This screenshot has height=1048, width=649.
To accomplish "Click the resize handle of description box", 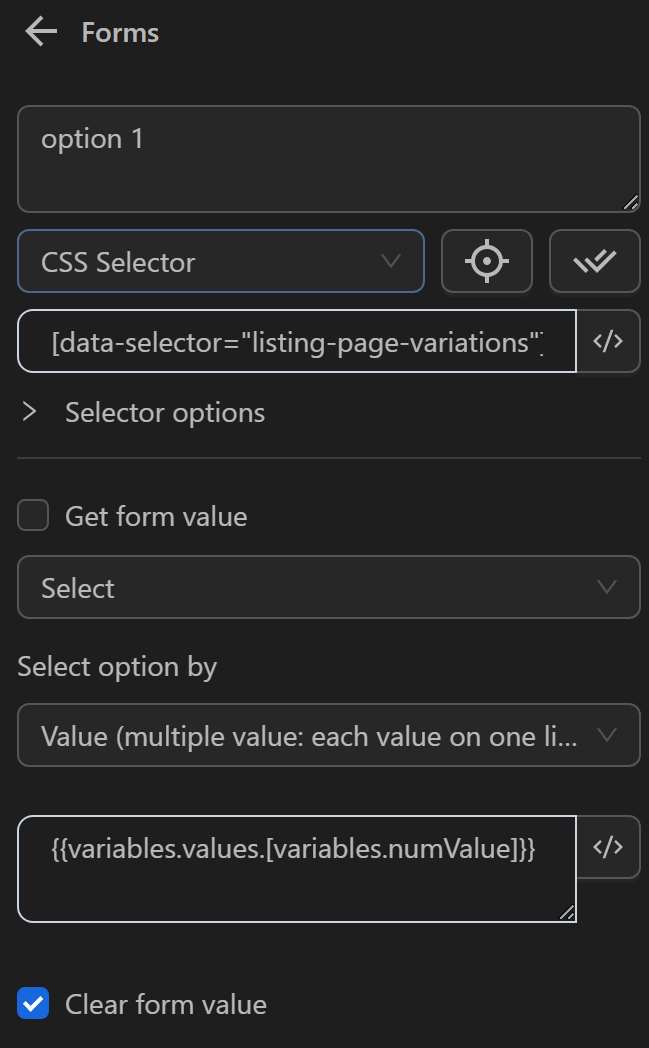I will 629,202.
